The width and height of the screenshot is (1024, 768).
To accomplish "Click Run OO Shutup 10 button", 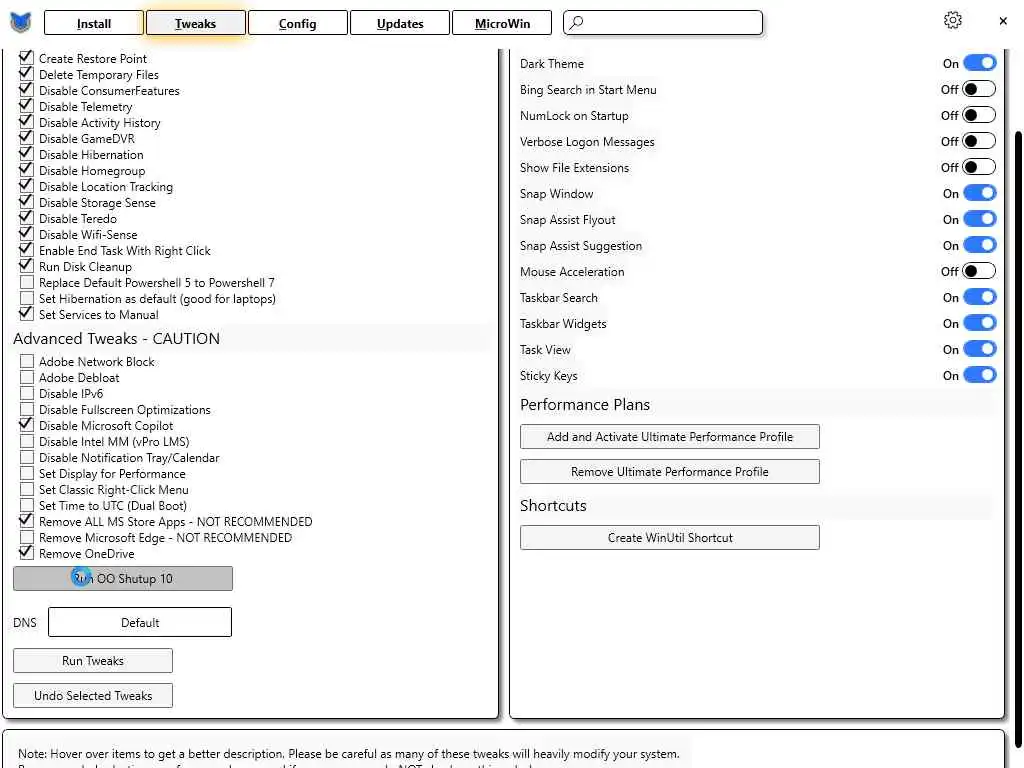I will click(x=123, y=579).
